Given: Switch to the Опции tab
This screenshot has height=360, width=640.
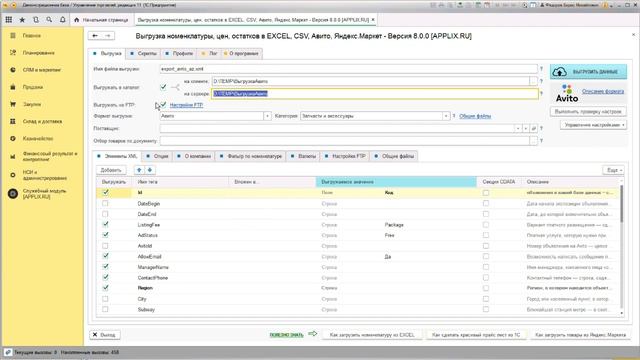Looking at the screenshot, I should click(x=158, y=156).
